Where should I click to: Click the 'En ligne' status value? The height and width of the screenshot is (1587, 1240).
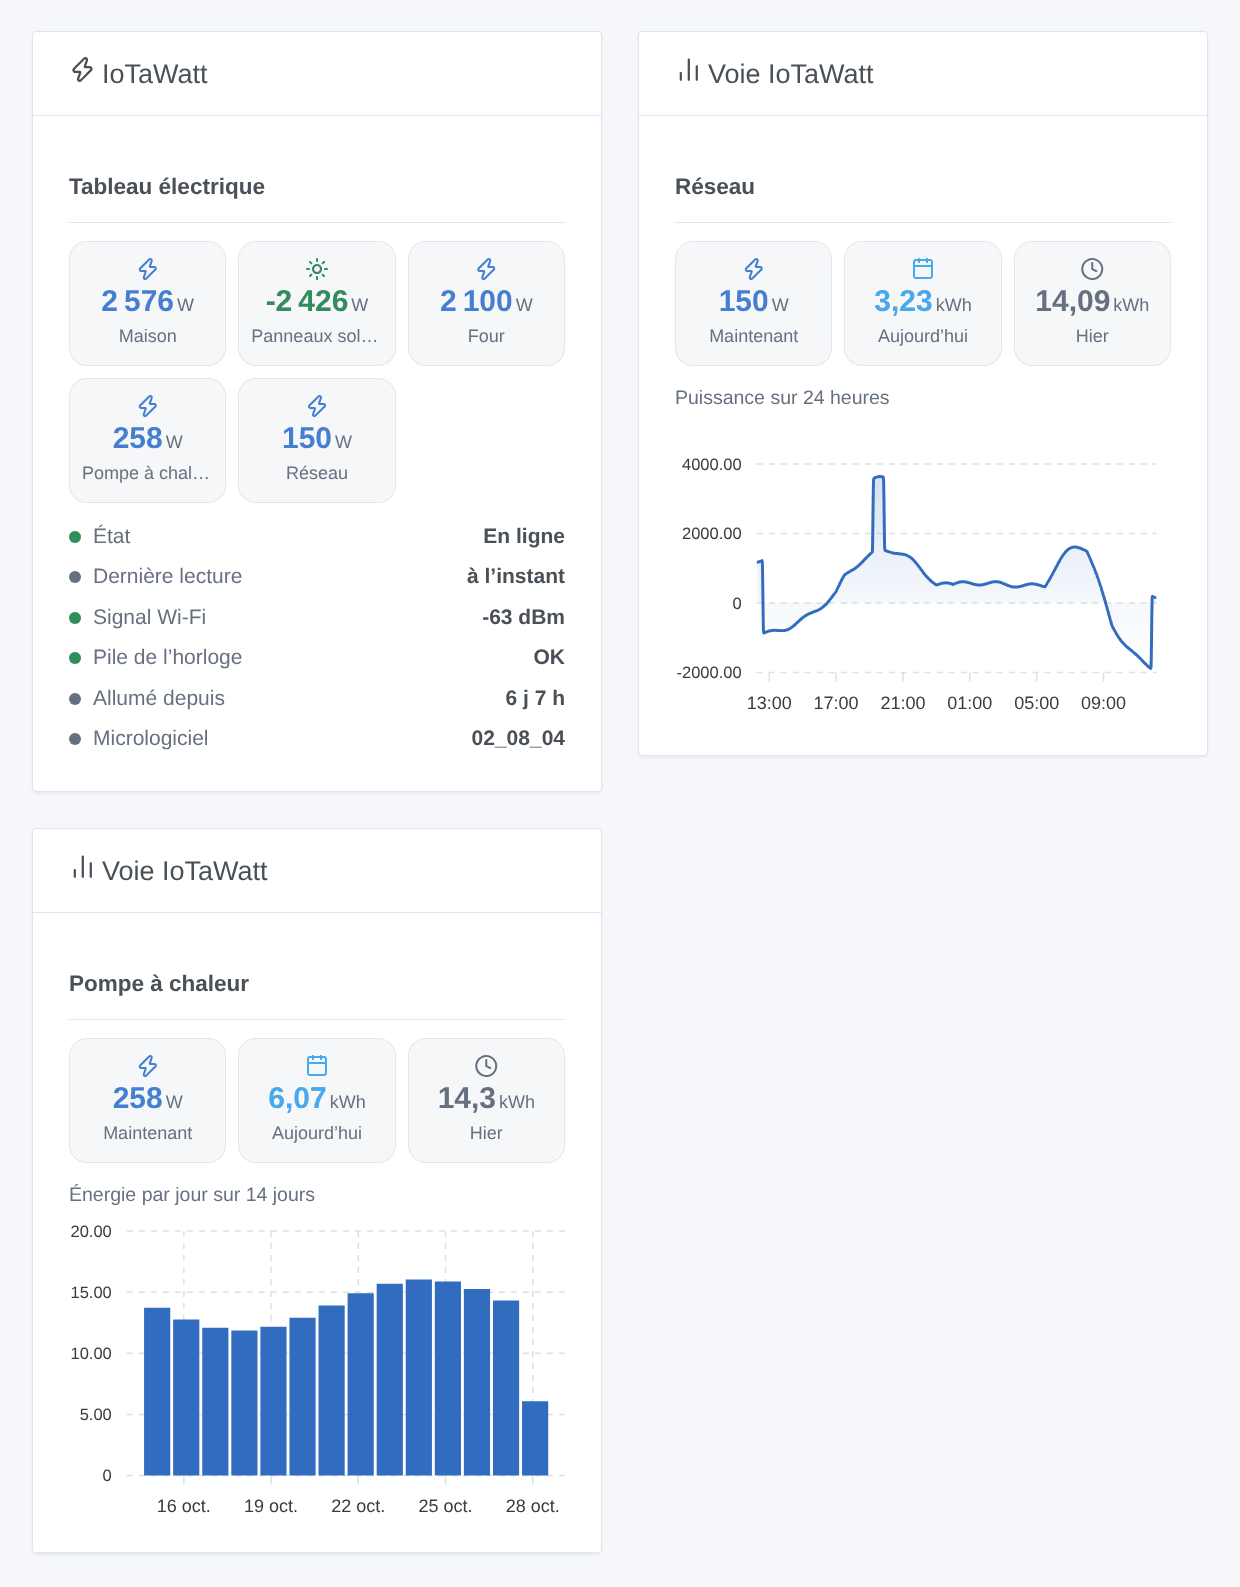coord(524,536)
